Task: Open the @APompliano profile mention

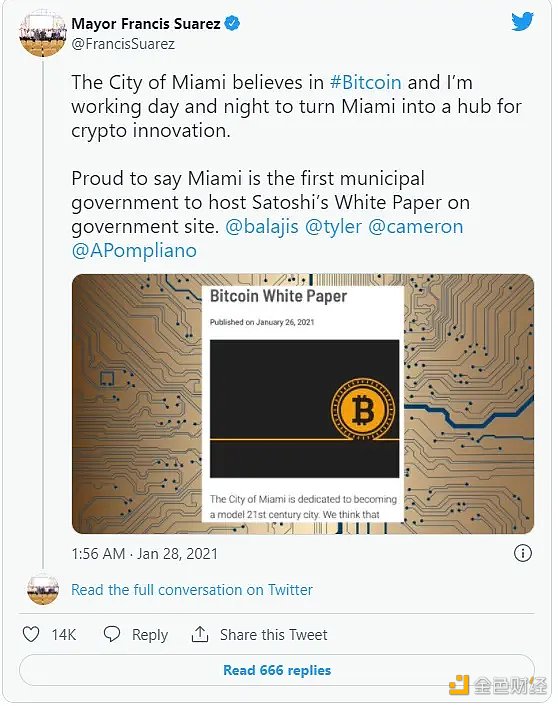Action: tap(134, 251)
